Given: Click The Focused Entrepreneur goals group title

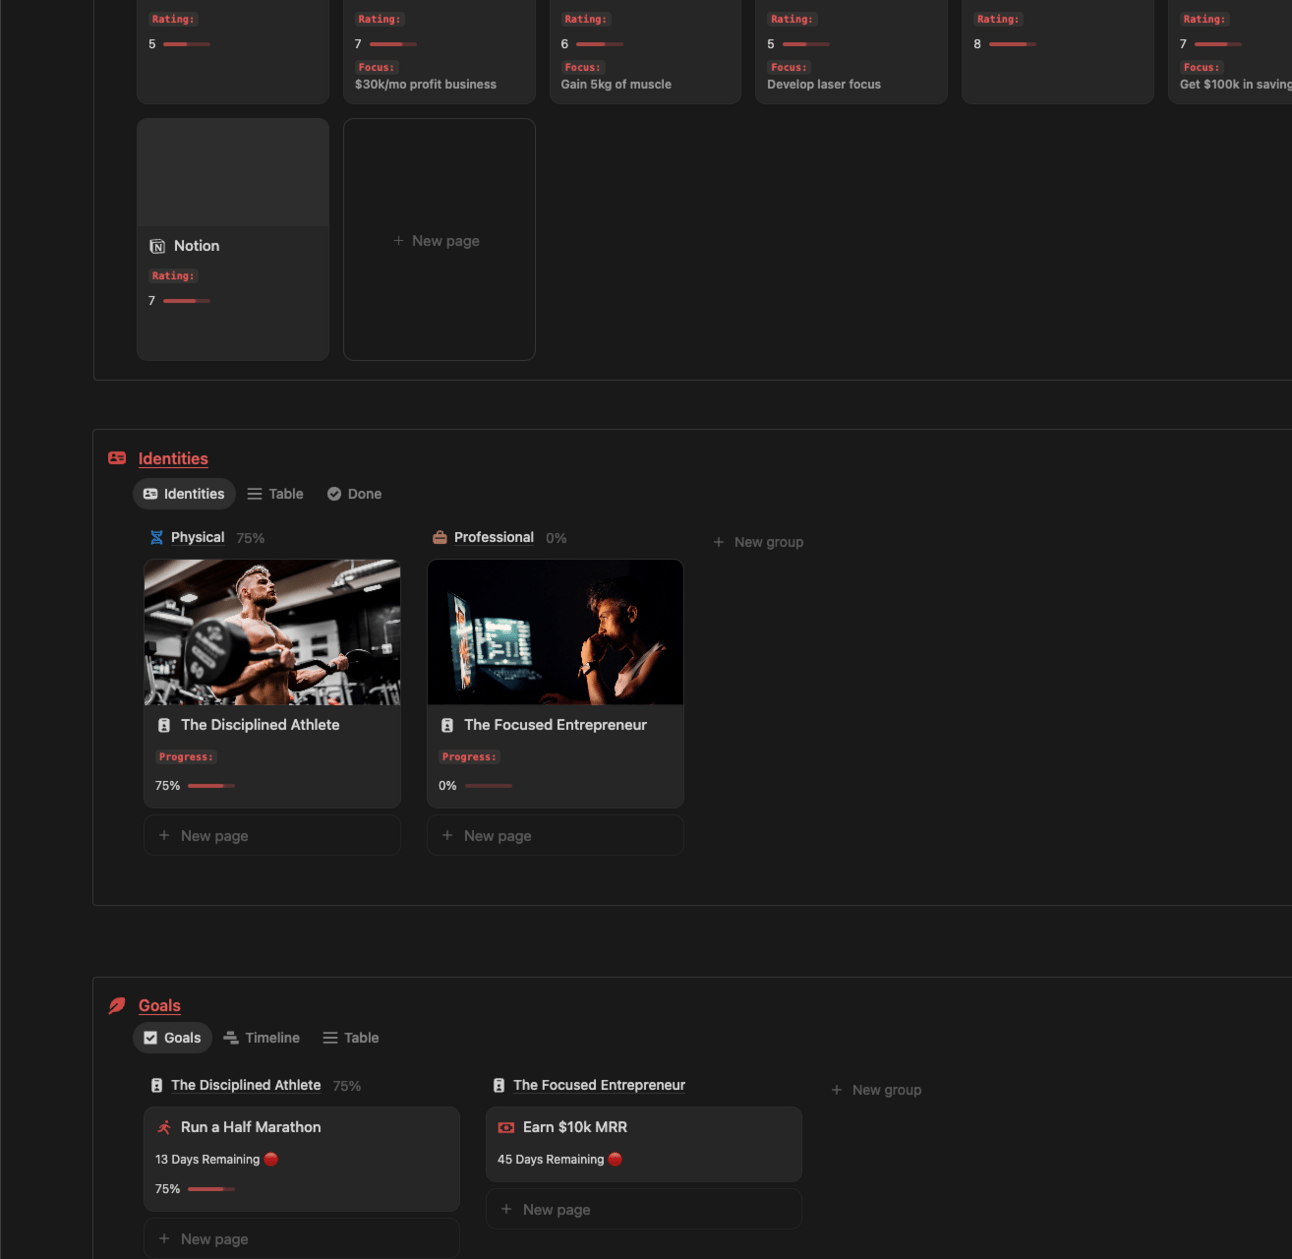Looking at the screenshot, I should click(599, 1085).
